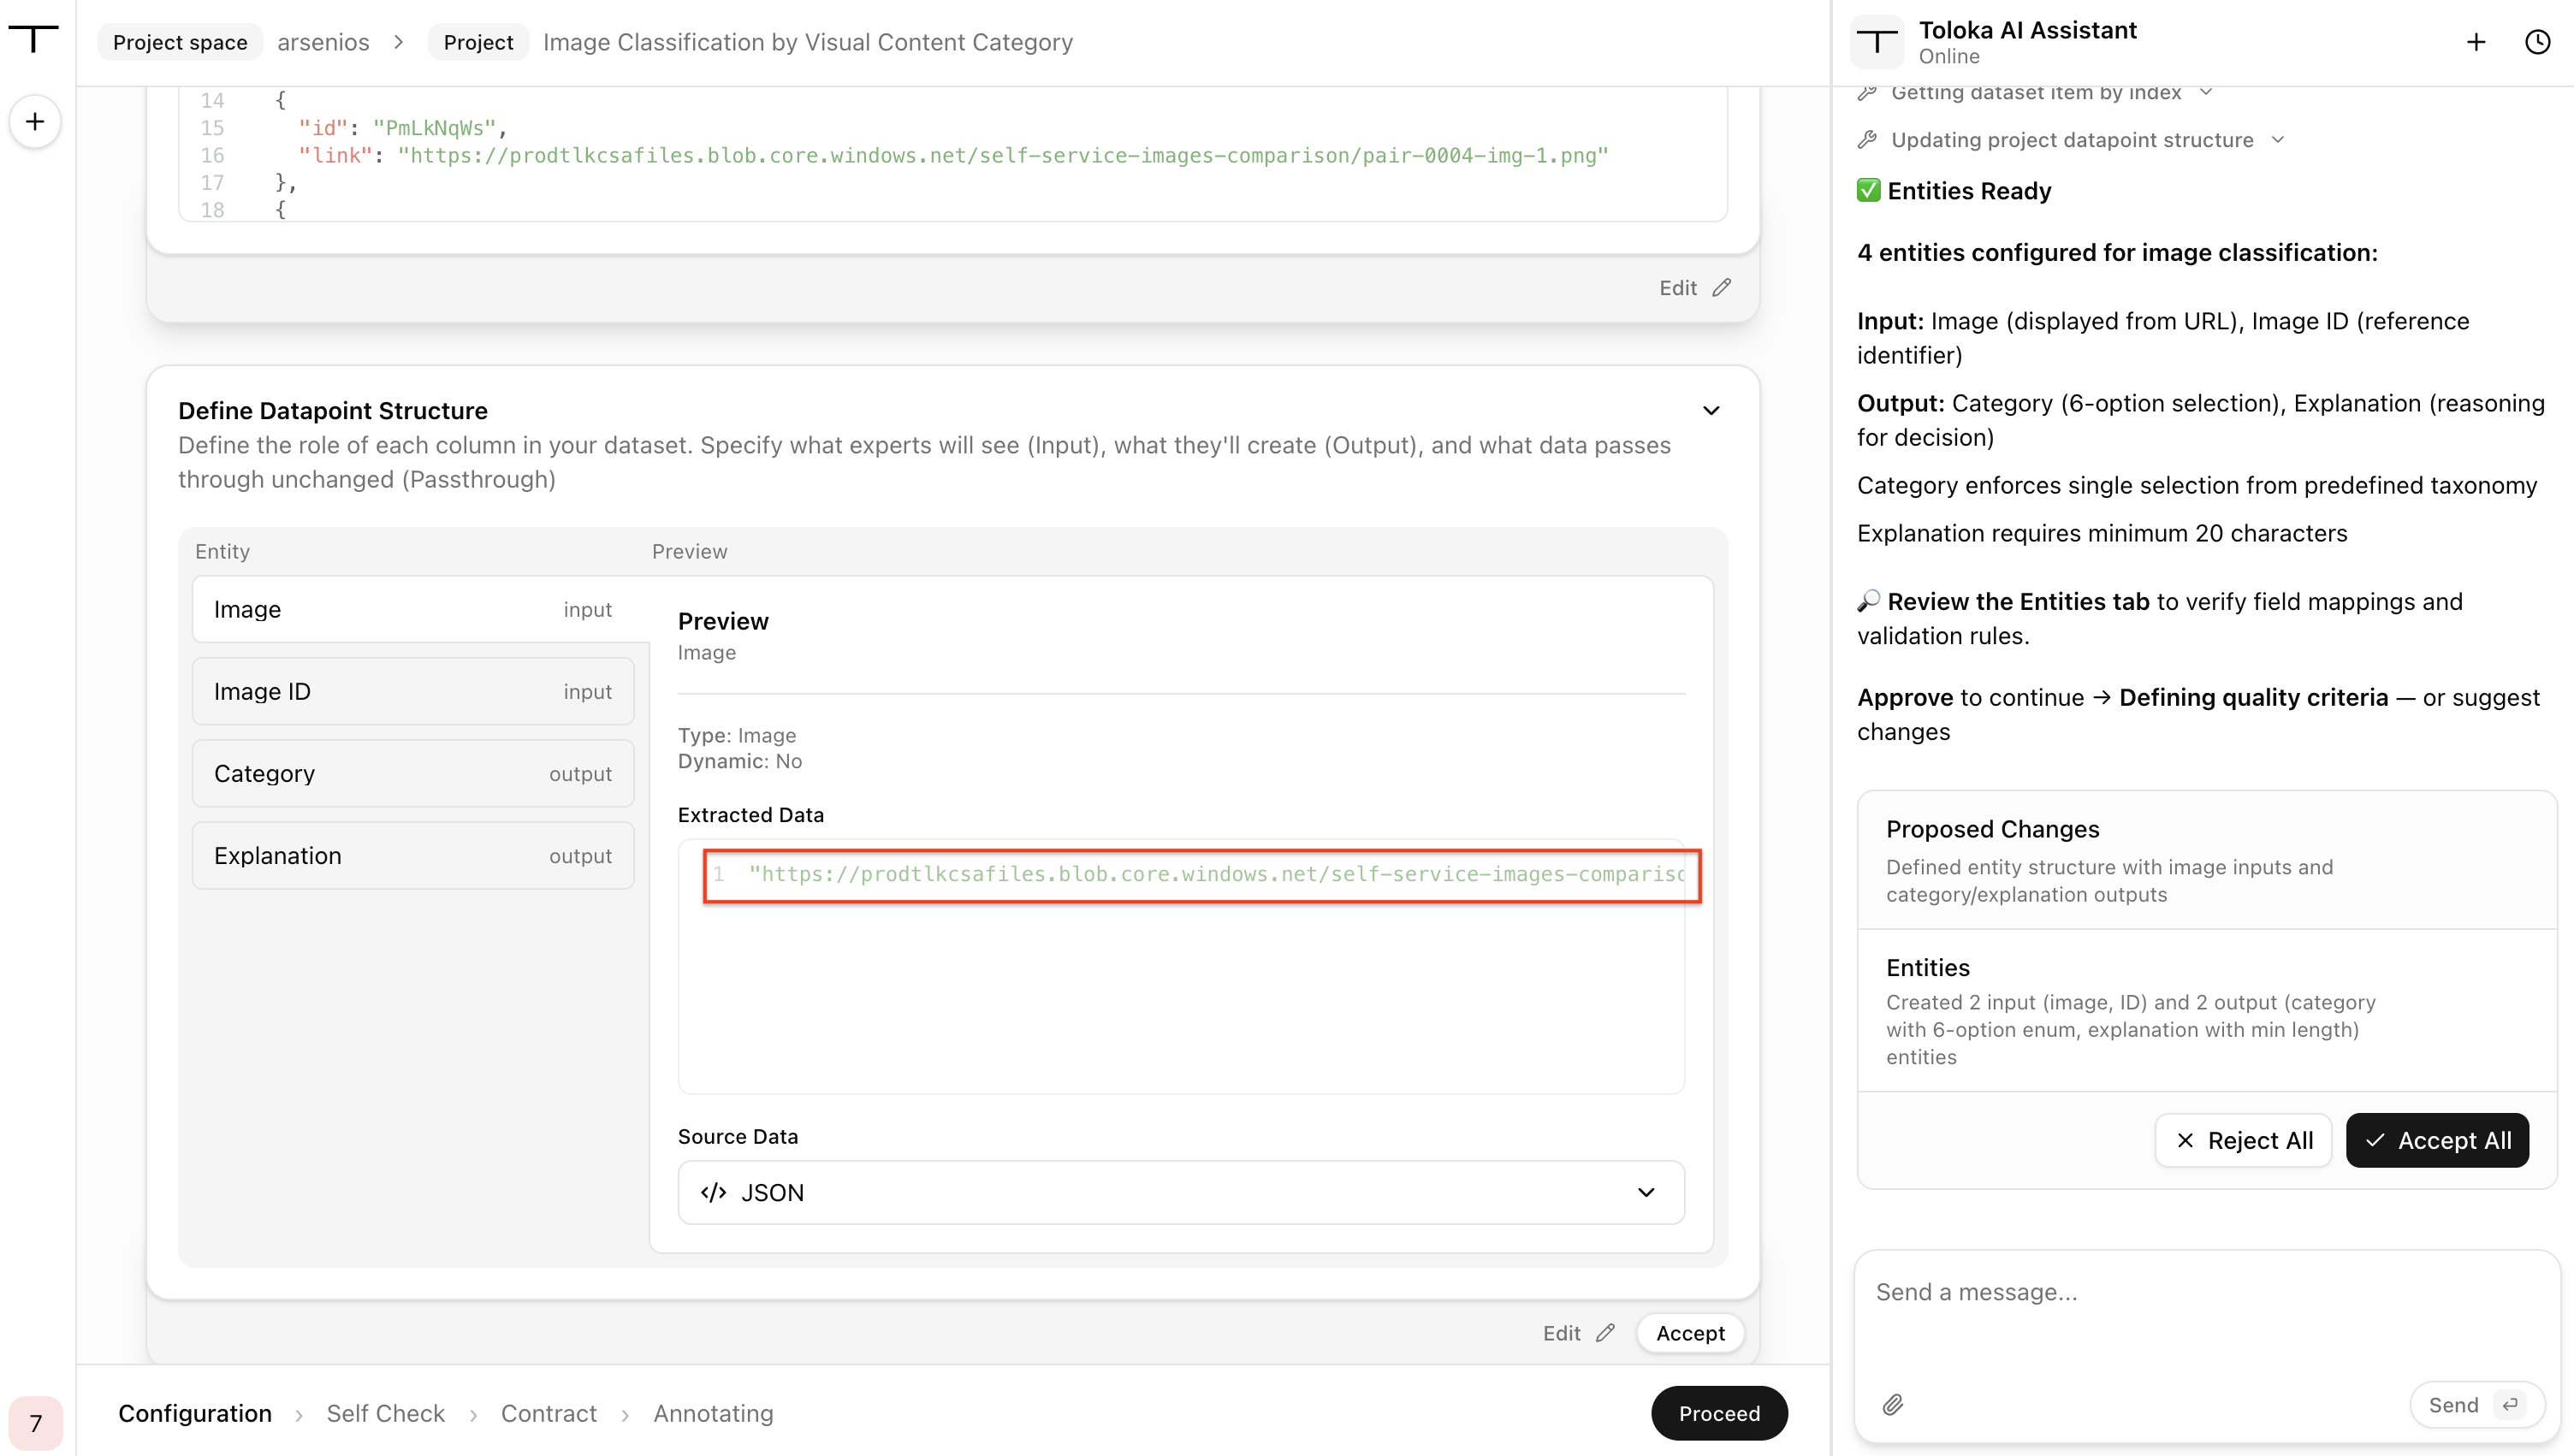
Task: Go to the Self Check step
Action: click(385, 1413)
